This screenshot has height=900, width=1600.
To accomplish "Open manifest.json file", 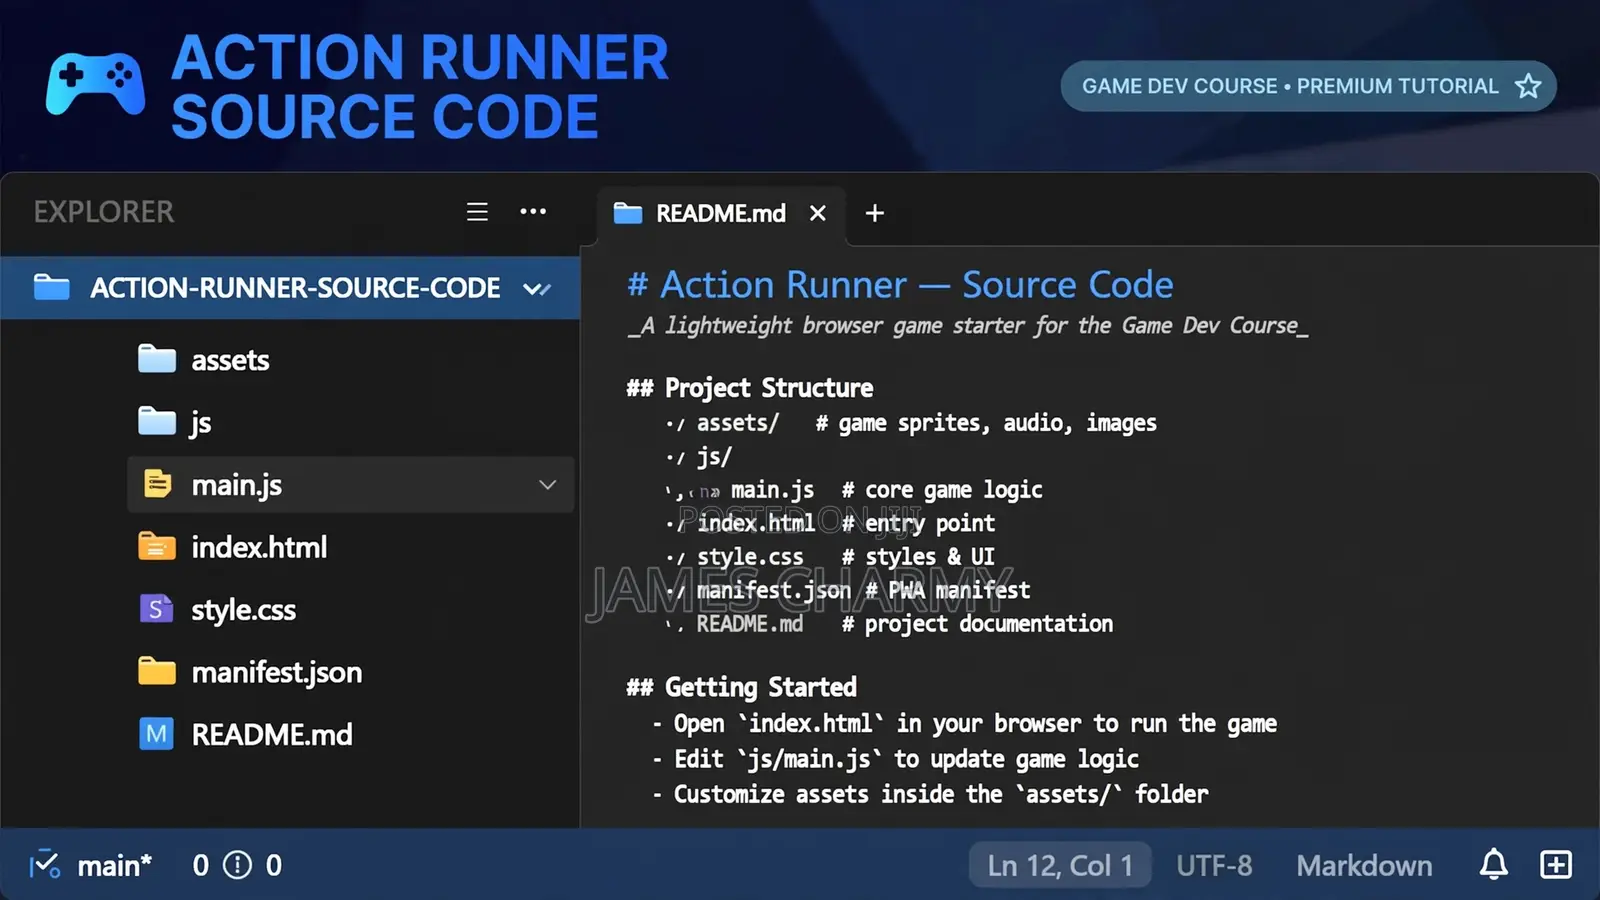I will pos(276,672).
